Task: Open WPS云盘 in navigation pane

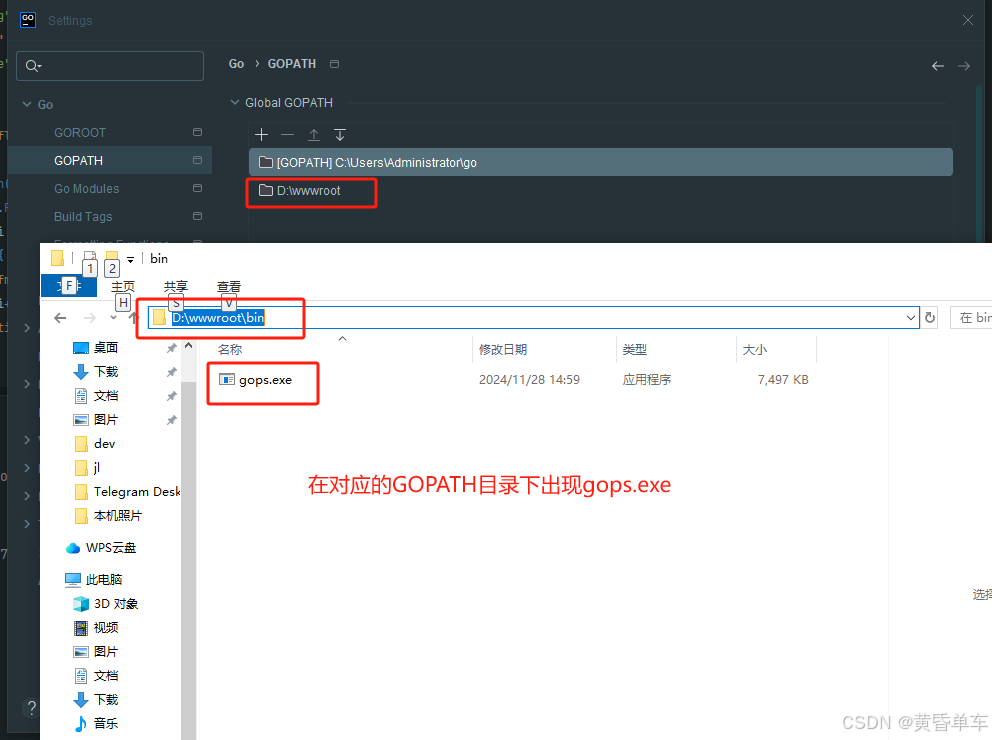Action: click(x=111, y=548)
